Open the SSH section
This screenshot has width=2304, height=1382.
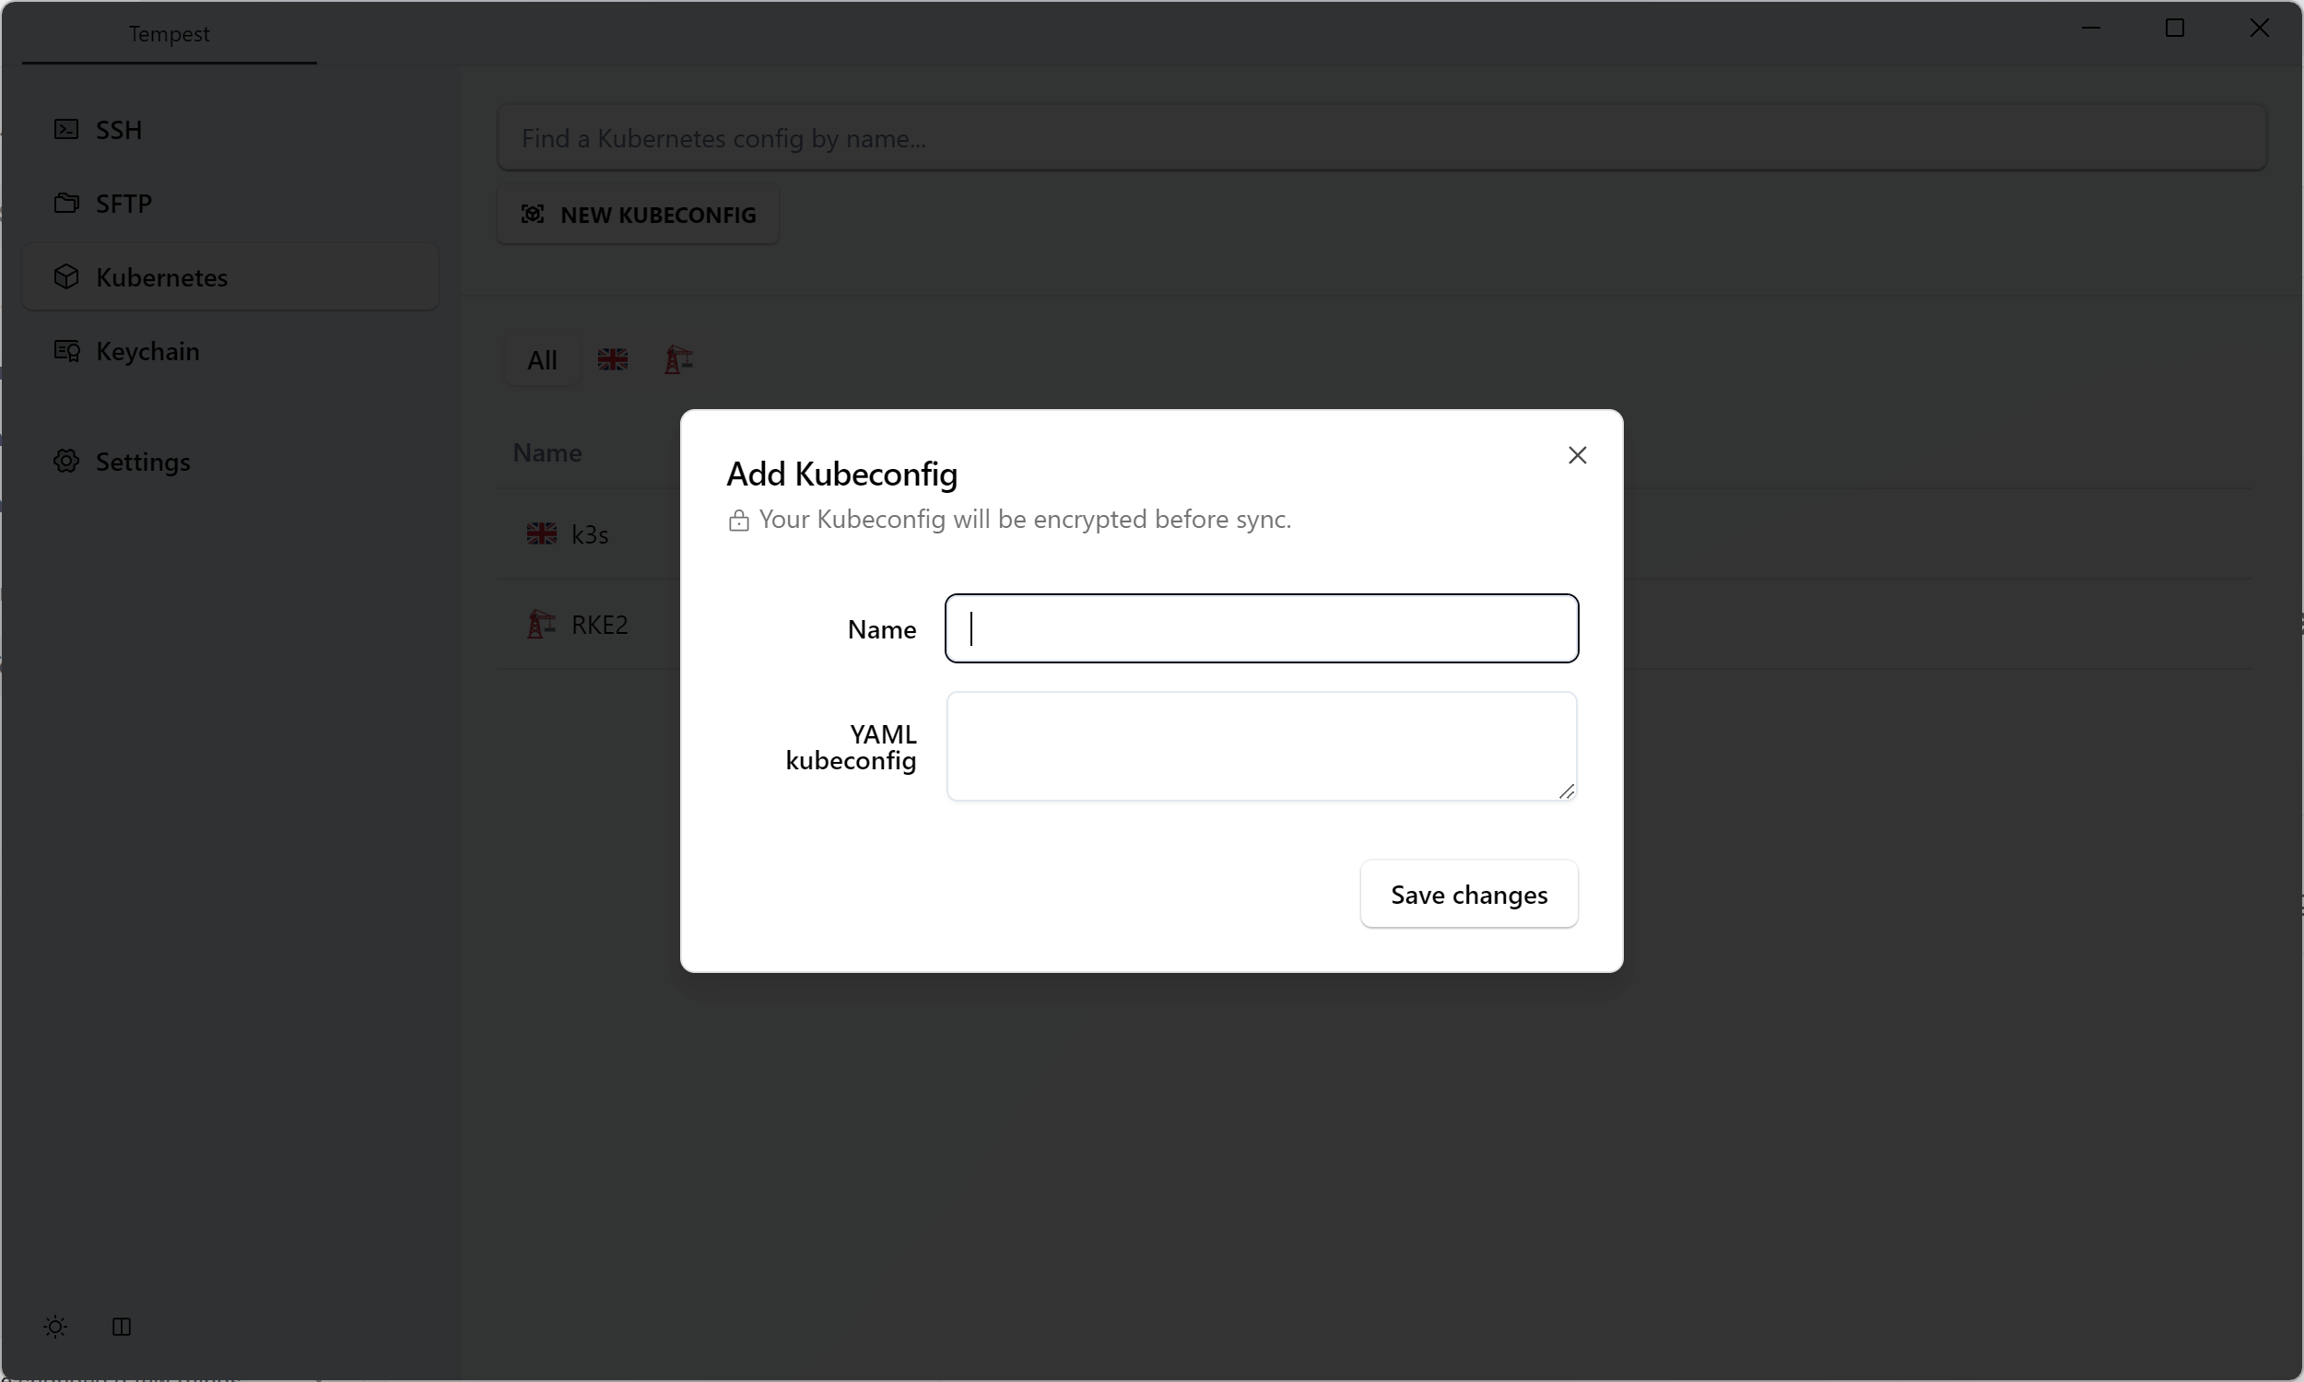pos(230,130)
